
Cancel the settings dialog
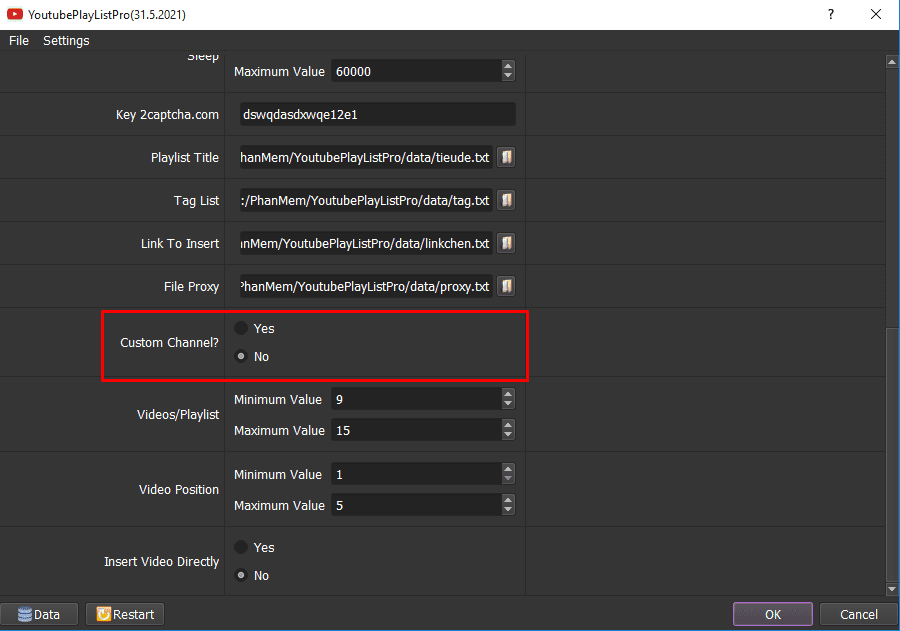pos(859,614)
